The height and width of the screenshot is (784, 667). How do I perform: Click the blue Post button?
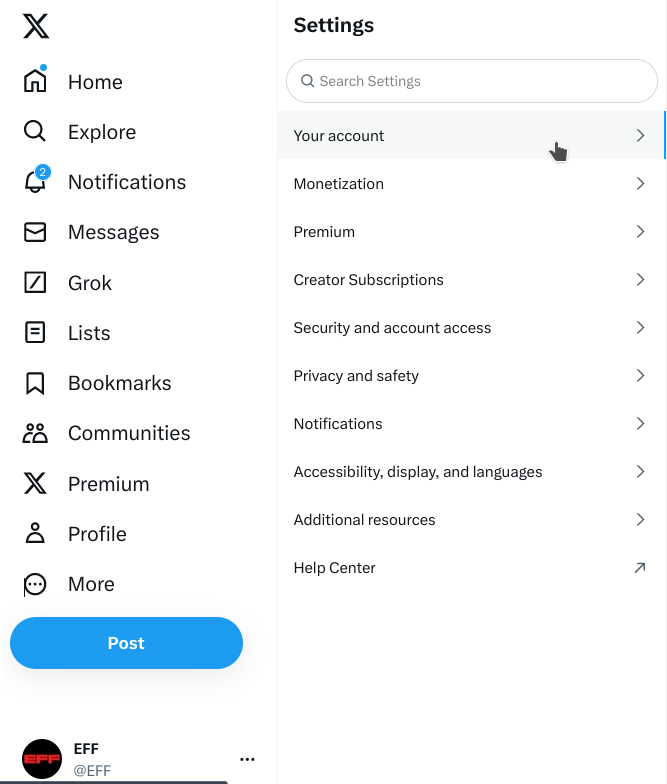(126, 643)
